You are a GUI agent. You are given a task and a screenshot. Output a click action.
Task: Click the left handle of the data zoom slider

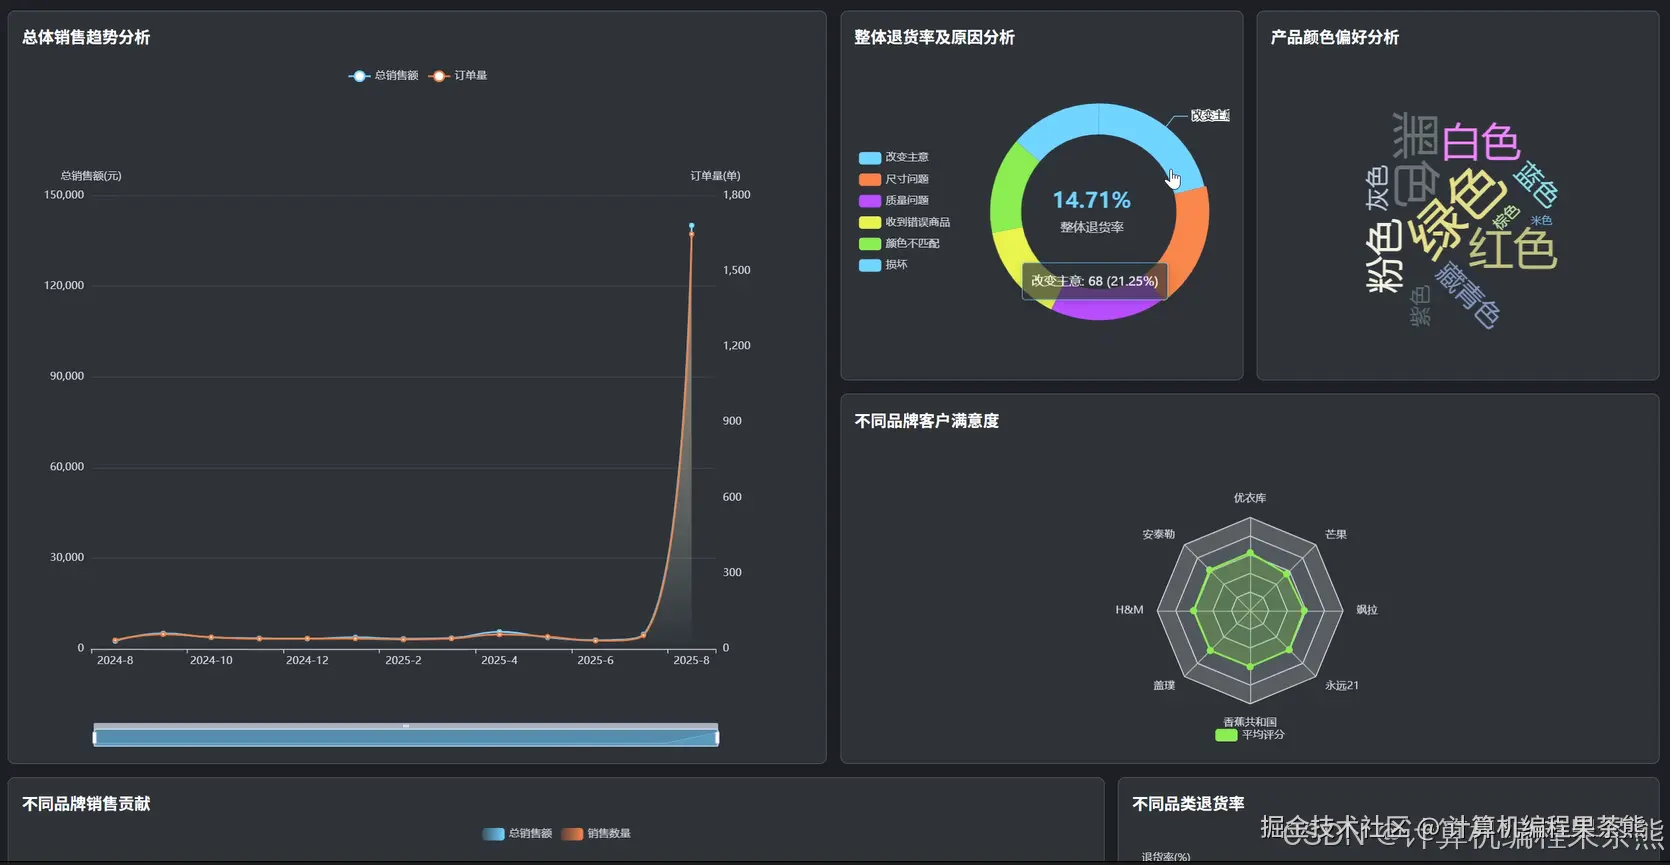tap(95, 737)
